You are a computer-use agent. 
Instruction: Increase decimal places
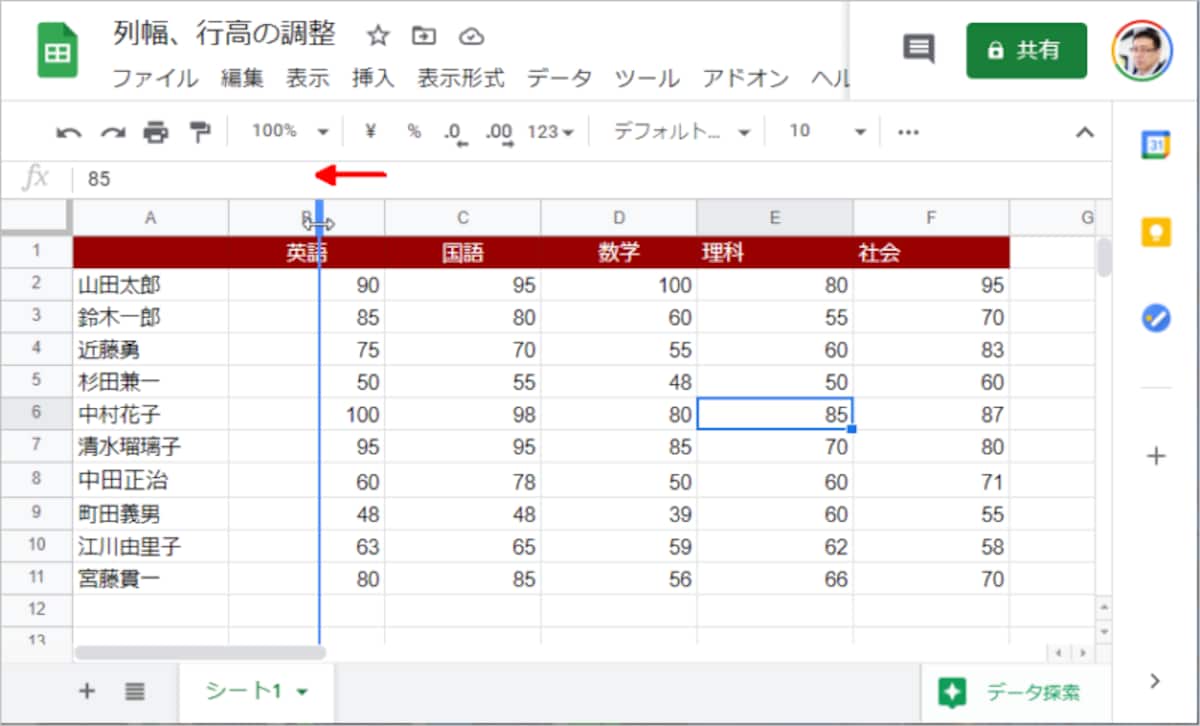pos(498,132)
